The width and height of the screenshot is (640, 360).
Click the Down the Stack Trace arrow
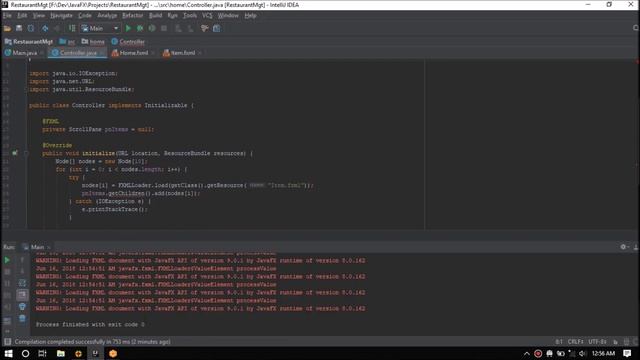[22, 271]
